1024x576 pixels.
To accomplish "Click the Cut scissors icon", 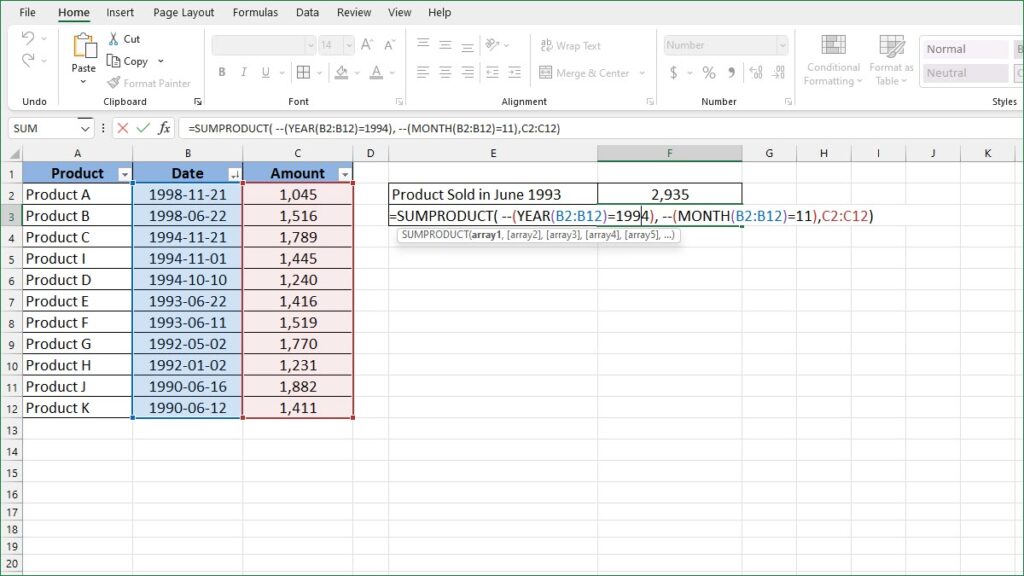I will (113, 39).
